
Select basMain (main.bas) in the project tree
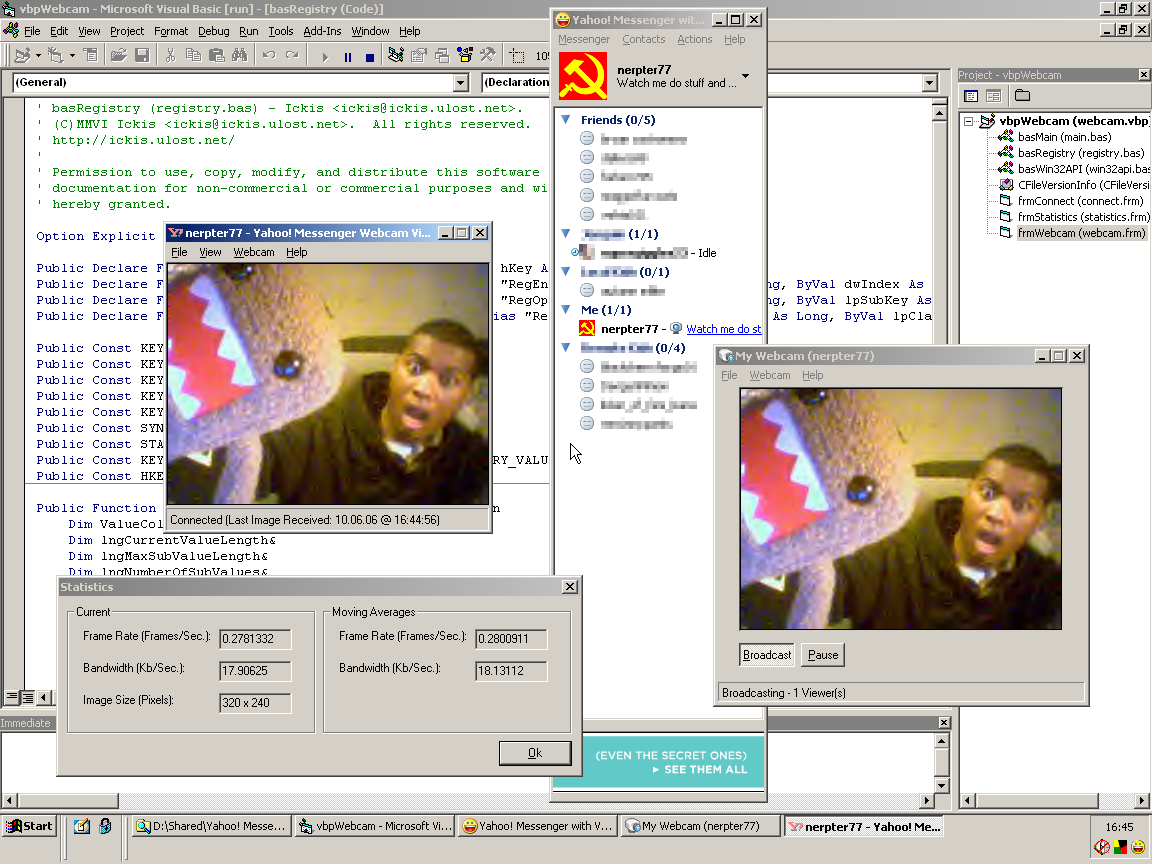[1064, 137]
